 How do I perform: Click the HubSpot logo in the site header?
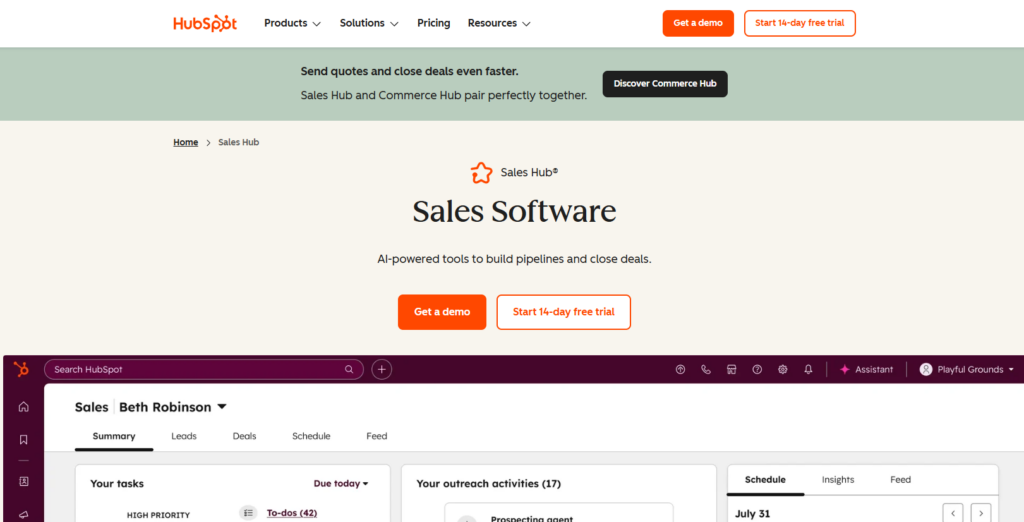coord(204,24)
